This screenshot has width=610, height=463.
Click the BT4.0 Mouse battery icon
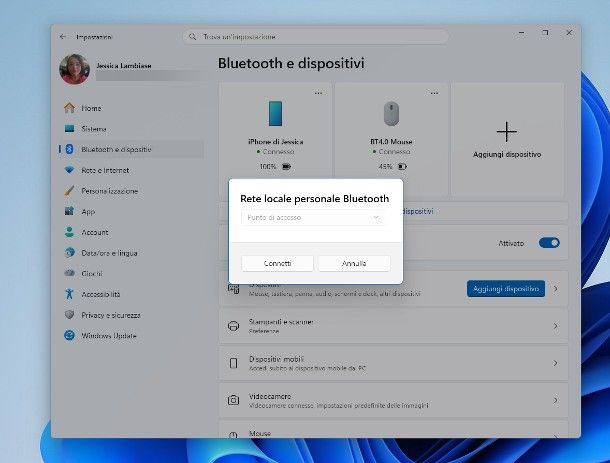pos(402,167)
